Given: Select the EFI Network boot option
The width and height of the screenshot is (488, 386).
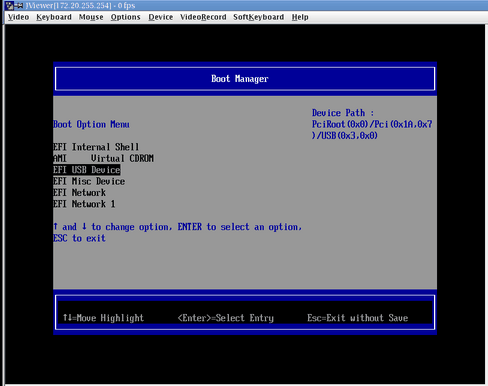Looking at the screenshot, I should pos(79,193).
